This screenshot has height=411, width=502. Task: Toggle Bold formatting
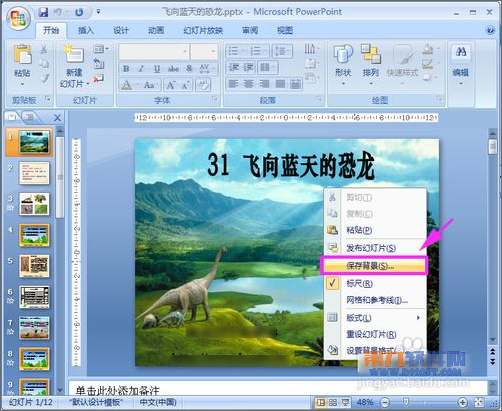(126, 69)
